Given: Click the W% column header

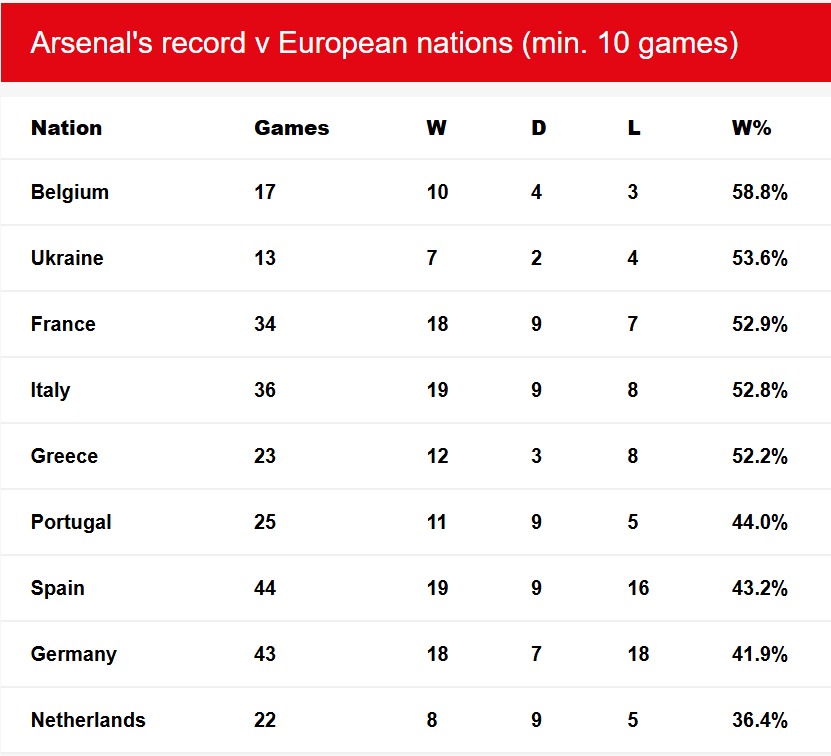Looking at the screenshot, I should tap(751, 128).
